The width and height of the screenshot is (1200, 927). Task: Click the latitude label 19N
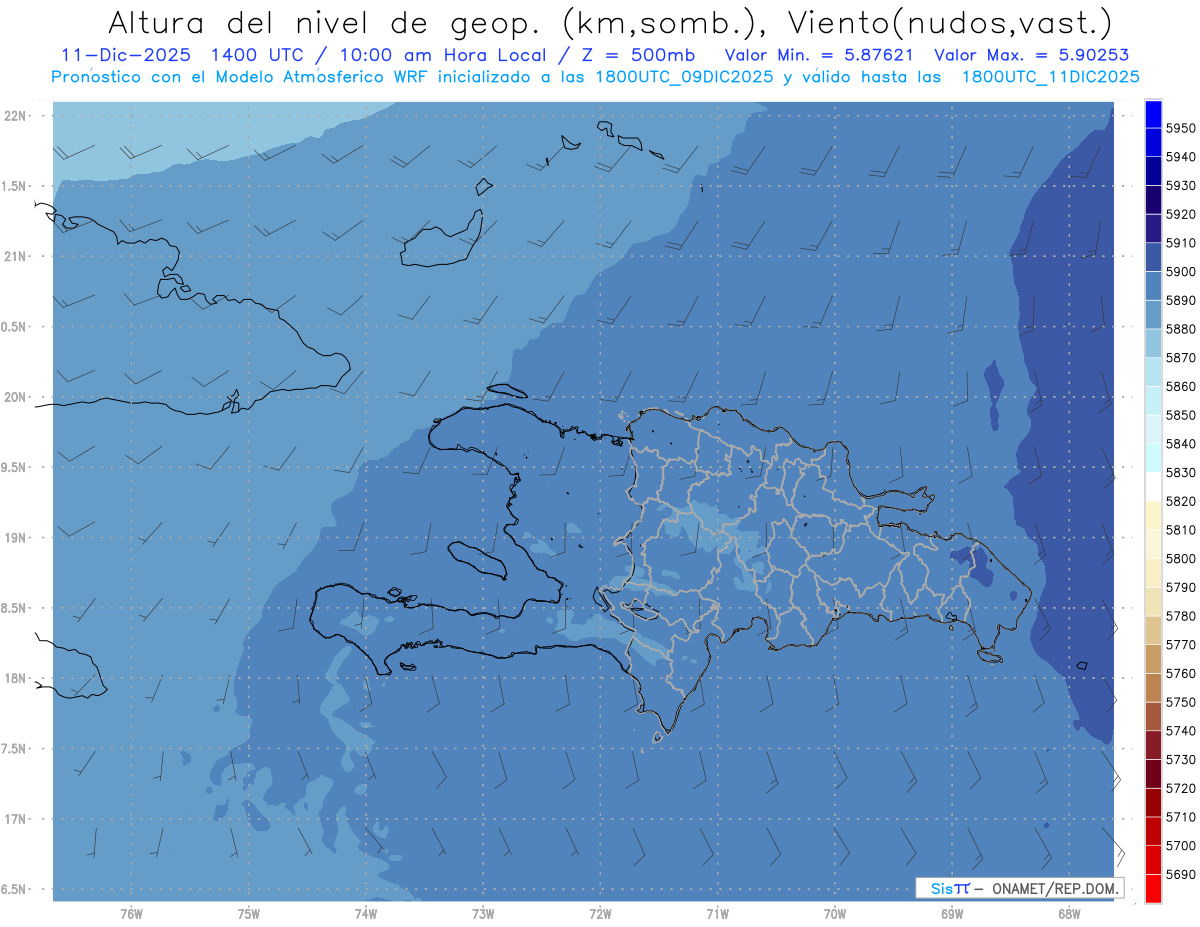coord(15,538)
